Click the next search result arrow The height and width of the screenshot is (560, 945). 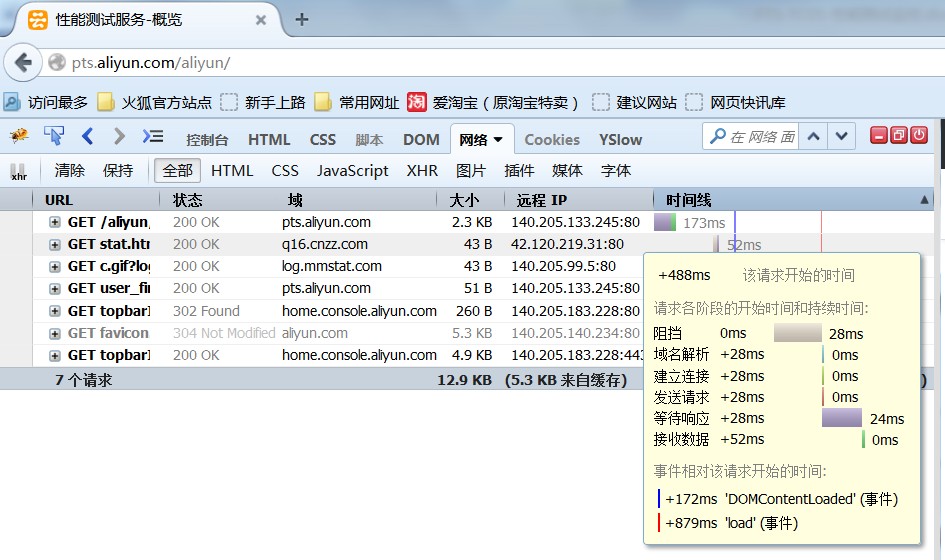pyautogui.click(x=842, y=136)
